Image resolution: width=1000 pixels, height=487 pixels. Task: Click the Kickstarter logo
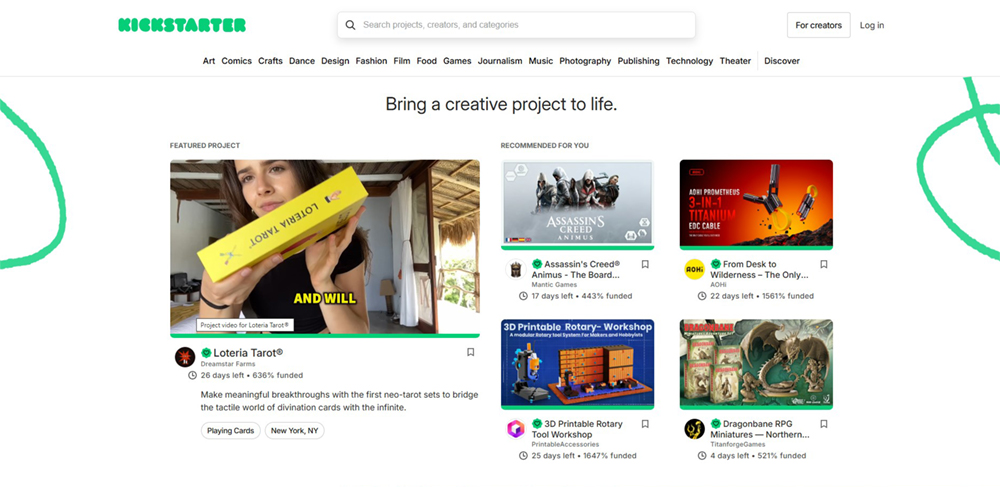coord(182,25)
